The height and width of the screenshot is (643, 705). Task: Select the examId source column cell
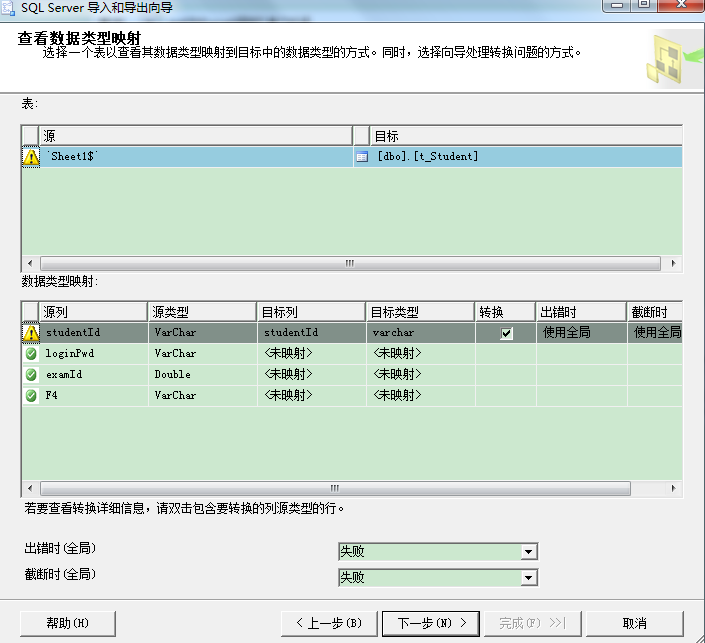coord(94,375)
